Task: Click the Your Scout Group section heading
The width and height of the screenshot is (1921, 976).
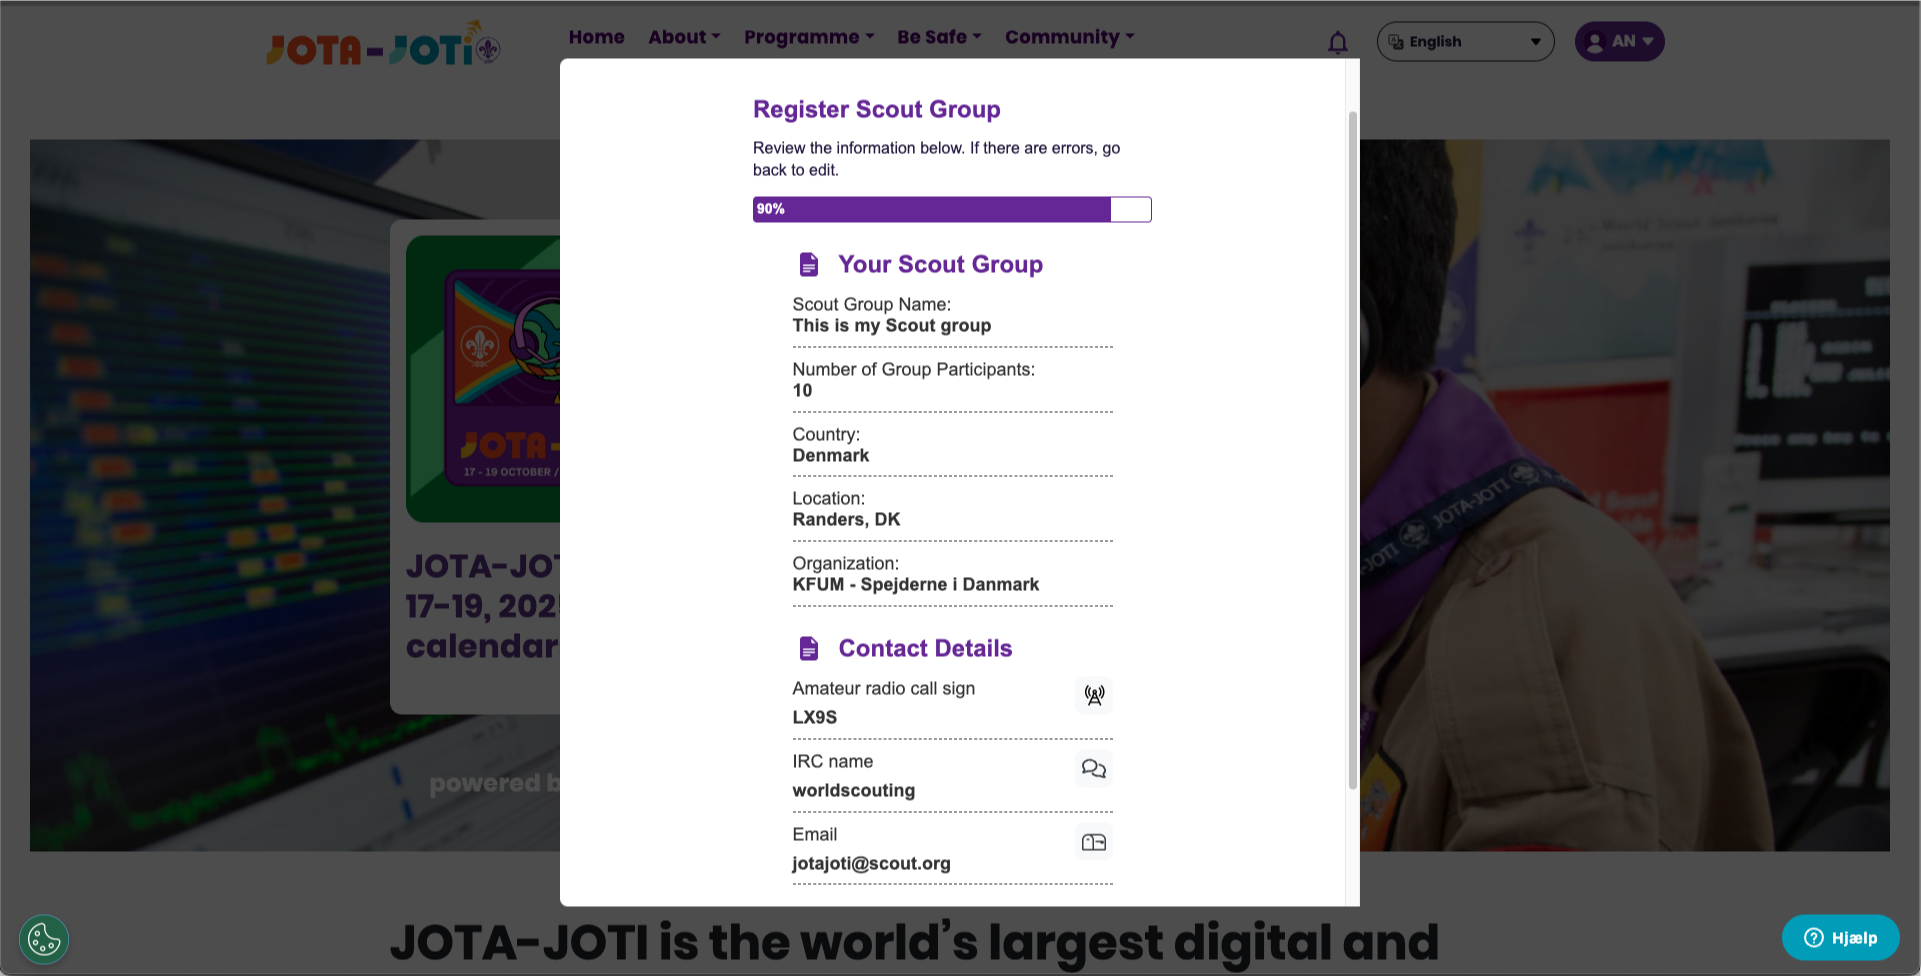Action: 940,264
